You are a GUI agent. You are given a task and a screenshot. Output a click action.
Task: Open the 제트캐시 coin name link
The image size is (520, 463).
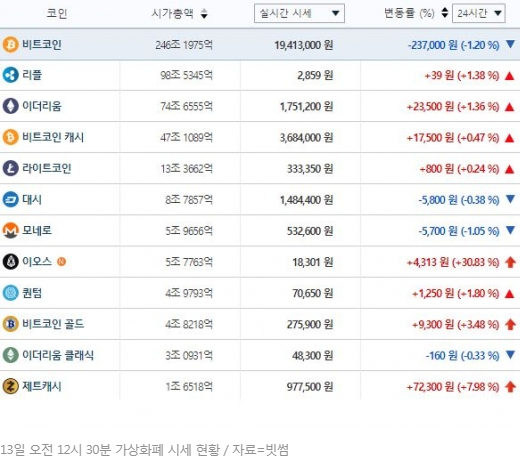[42, 386]
